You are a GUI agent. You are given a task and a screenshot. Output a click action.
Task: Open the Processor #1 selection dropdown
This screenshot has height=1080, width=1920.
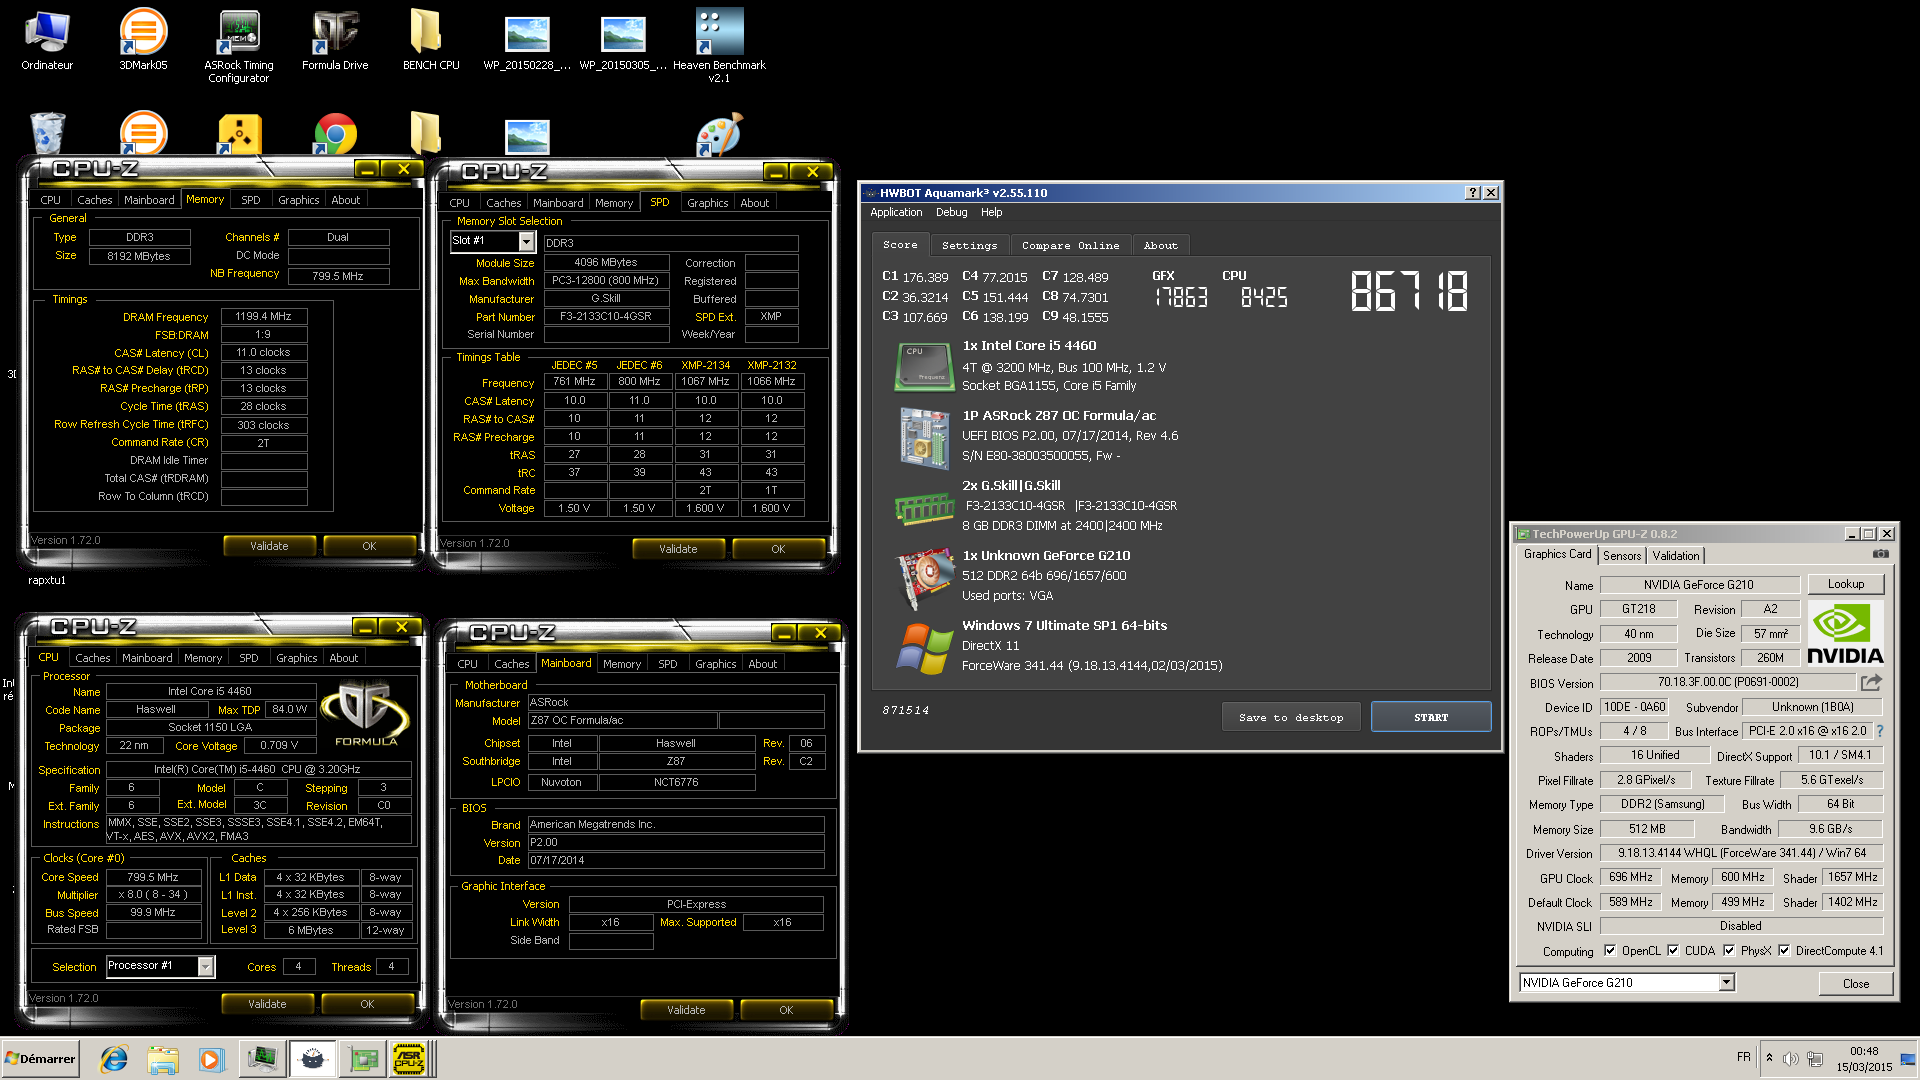205,966
